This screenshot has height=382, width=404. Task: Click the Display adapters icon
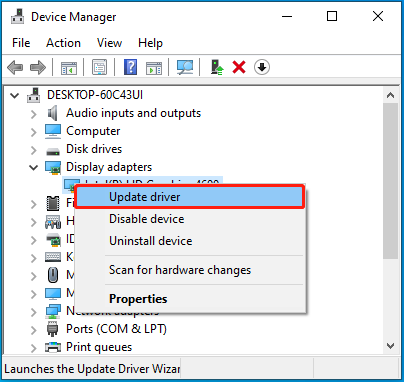pyautogui.click(x=53, y=168)
